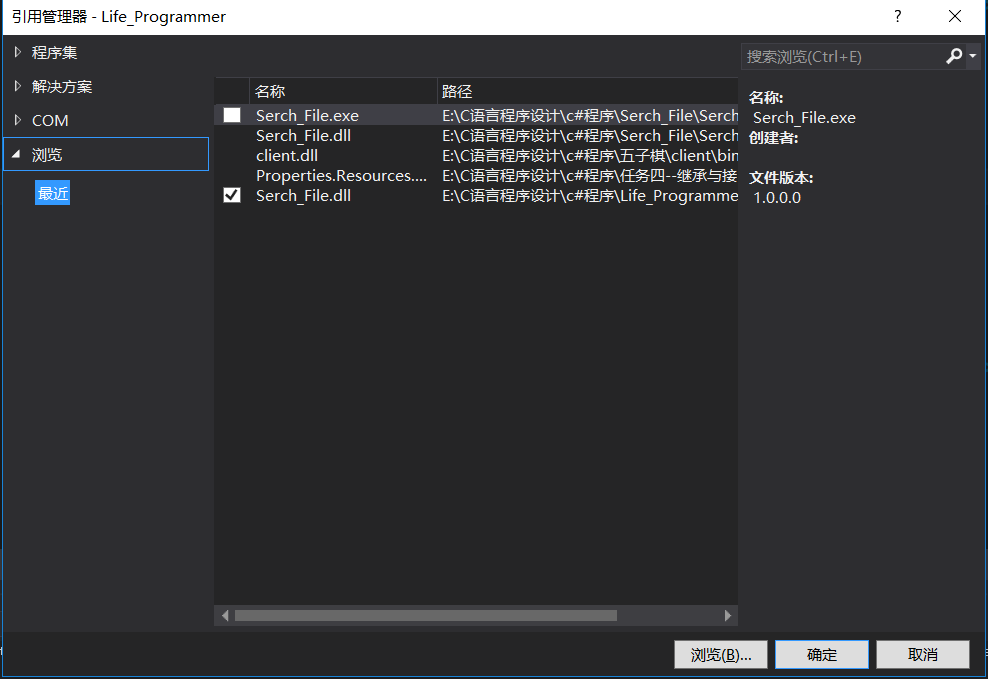Expand the 程序集 tree node
This screenshot has width=988, height=679.
[18, 52]
